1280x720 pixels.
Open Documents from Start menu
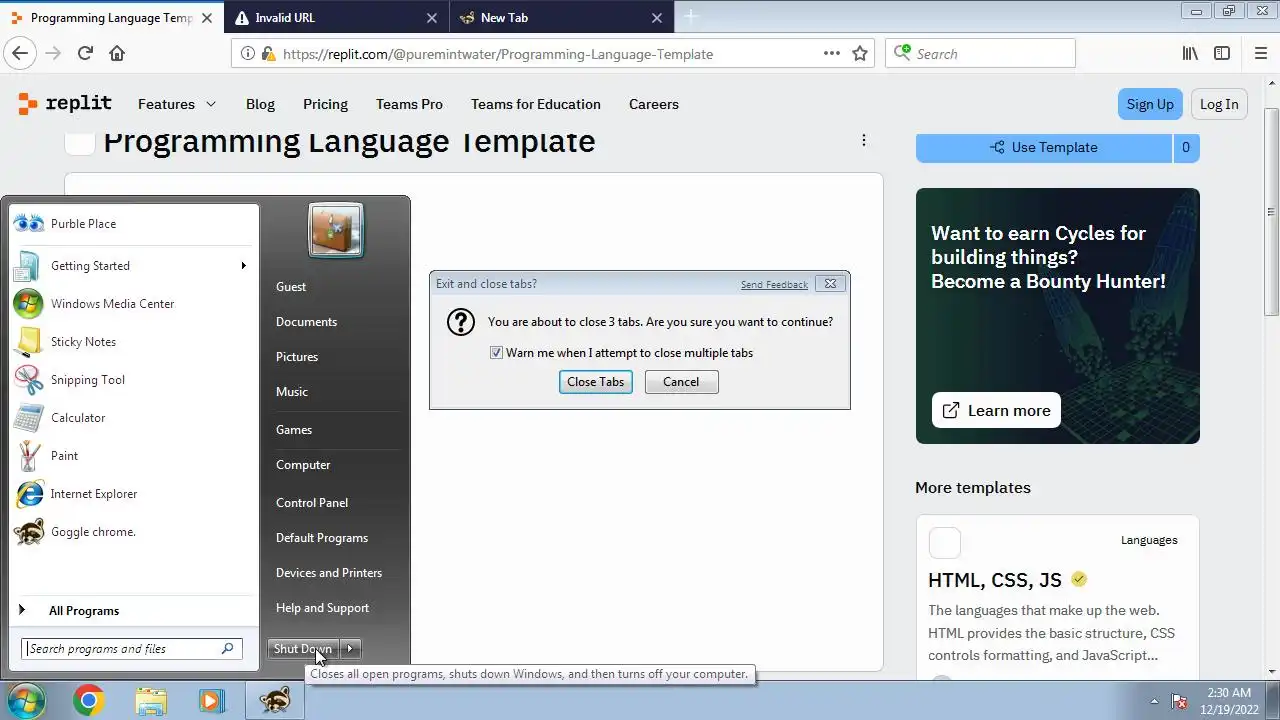(306, 322)
